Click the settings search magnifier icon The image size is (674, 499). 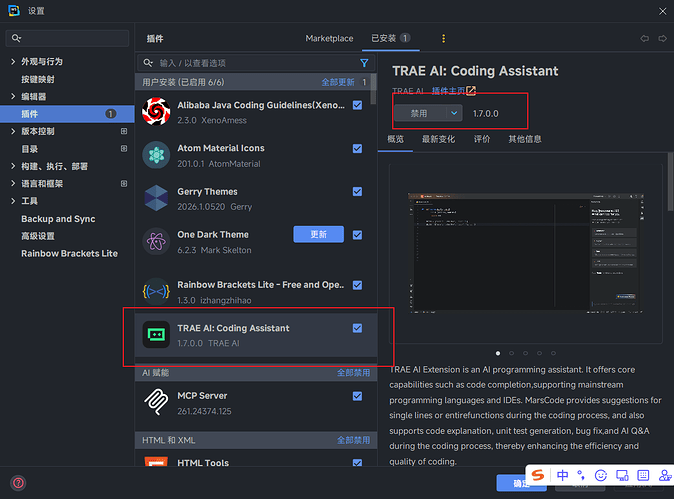(16, 38)
